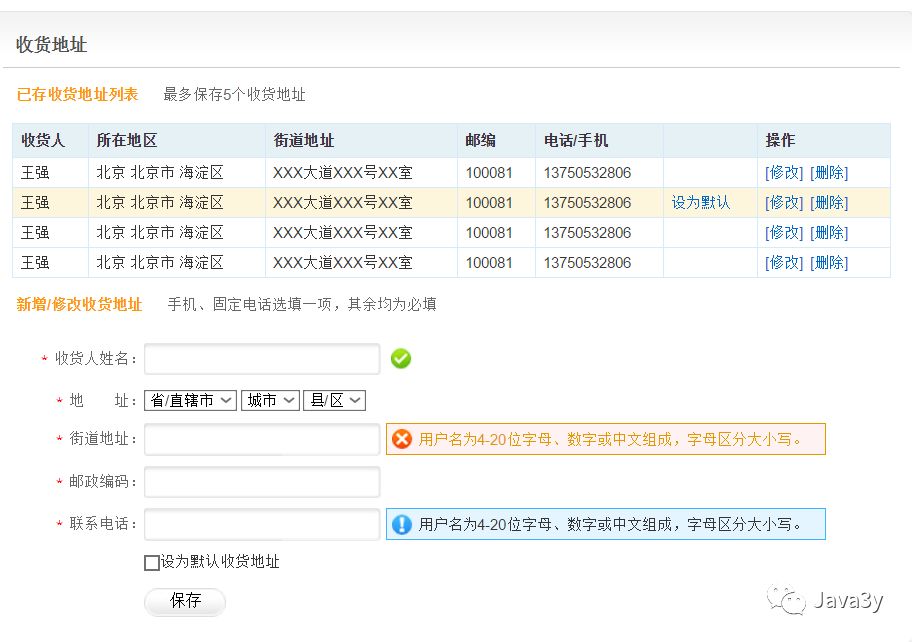Click 100081 in the highlighted row

click(489, 203)
